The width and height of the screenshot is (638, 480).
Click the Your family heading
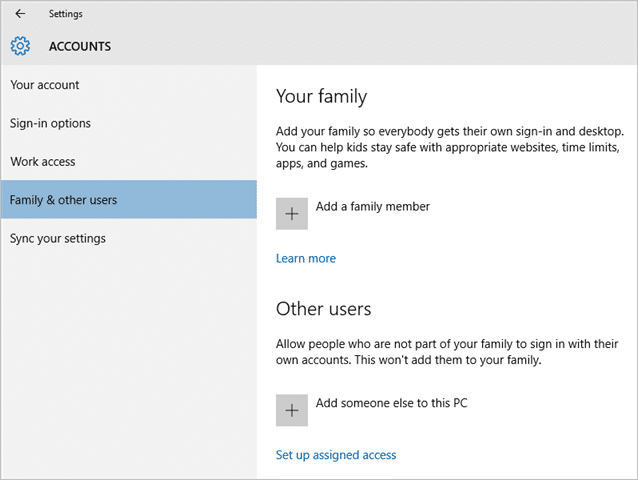(x=321, y=97)
